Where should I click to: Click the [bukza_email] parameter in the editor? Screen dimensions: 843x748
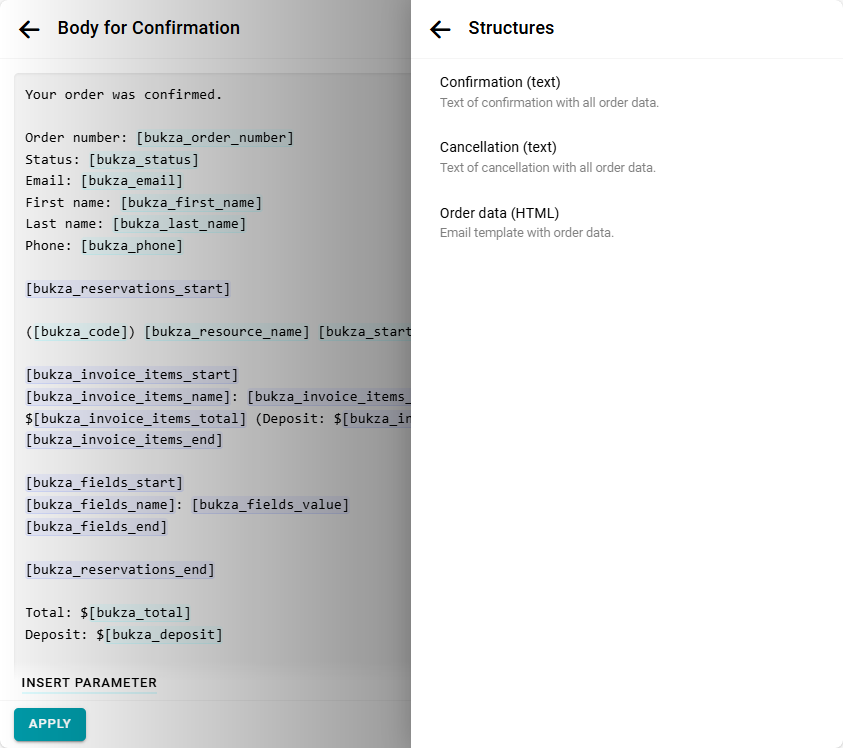coord(131,181)
